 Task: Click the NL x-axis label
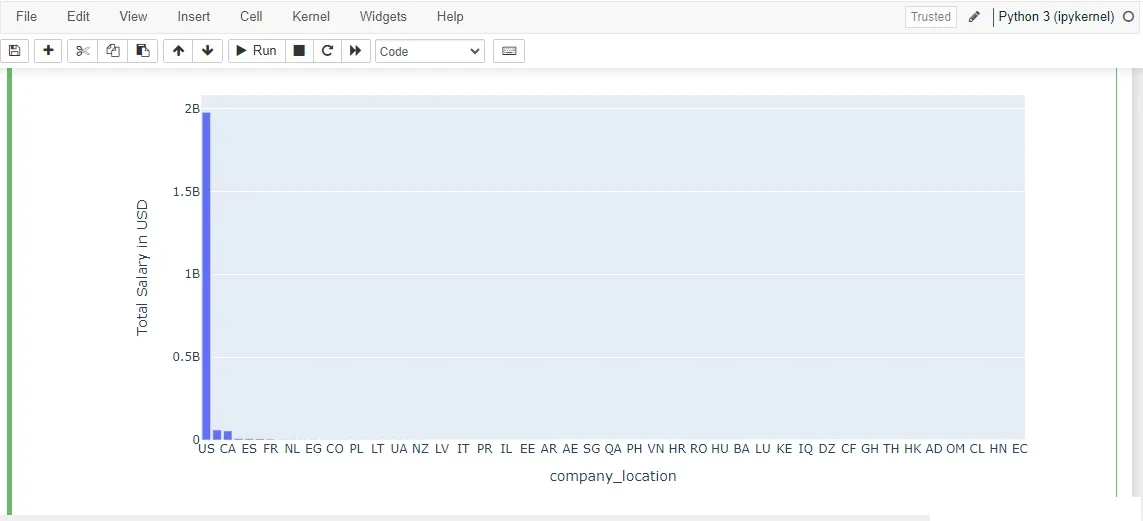click(292, 449)
